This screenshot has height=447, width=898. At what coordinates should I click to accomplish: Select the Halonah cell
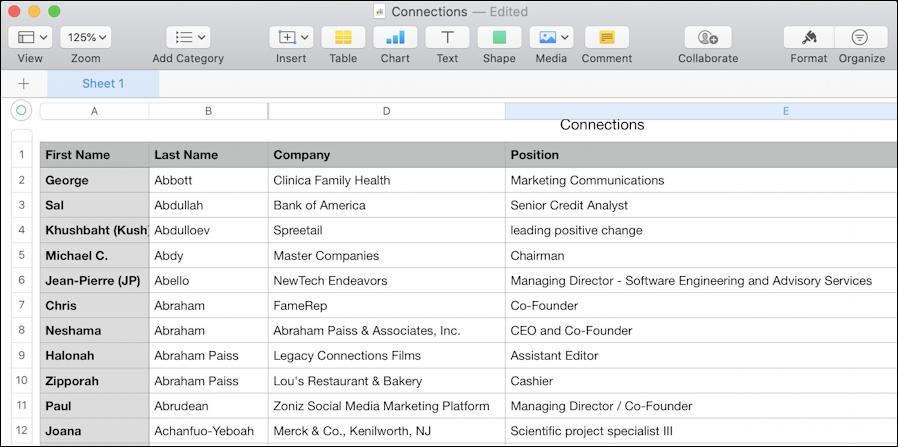[x=94, y=356]
